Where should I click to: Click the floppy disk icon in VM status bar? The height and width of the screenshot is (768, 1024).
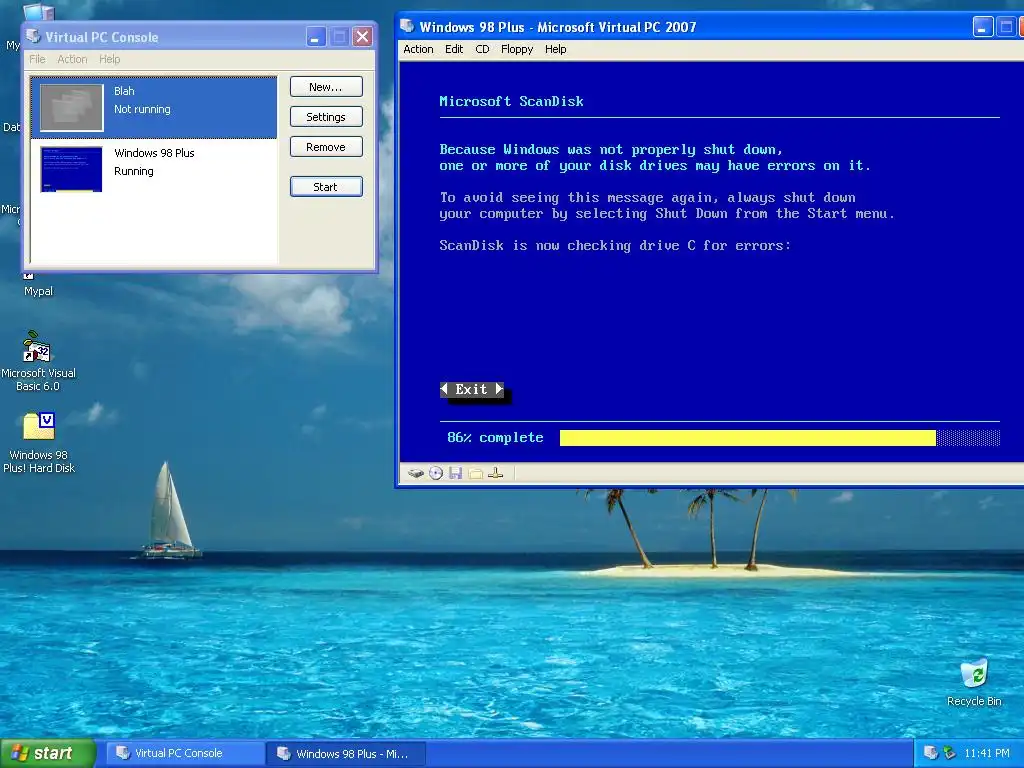tap(456, 473)
